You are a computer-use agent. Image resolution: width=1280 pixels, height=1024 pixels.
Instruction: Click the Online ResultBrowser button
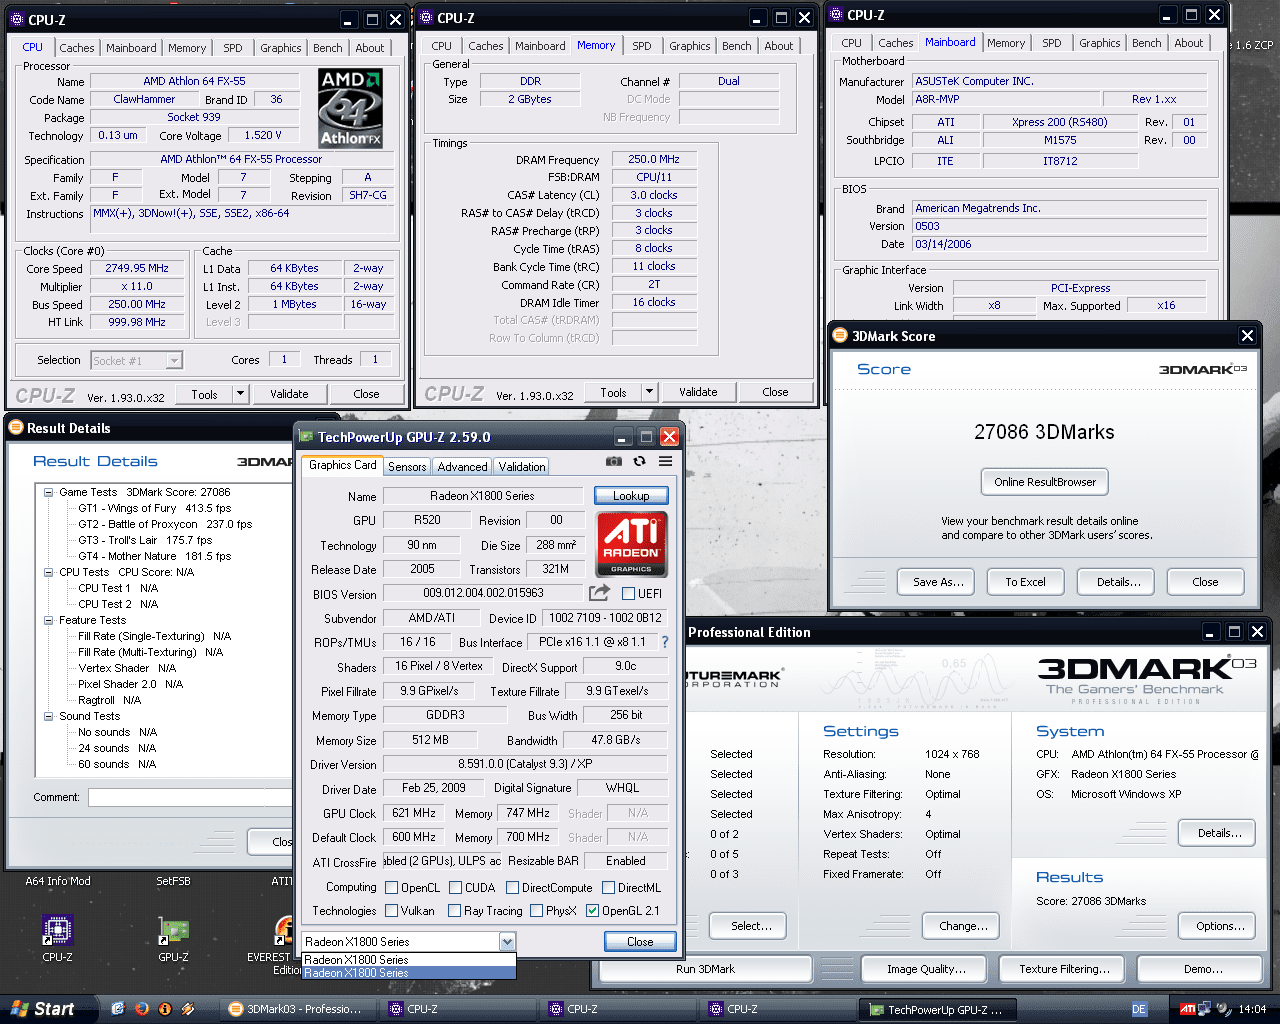click(1045, 482)
